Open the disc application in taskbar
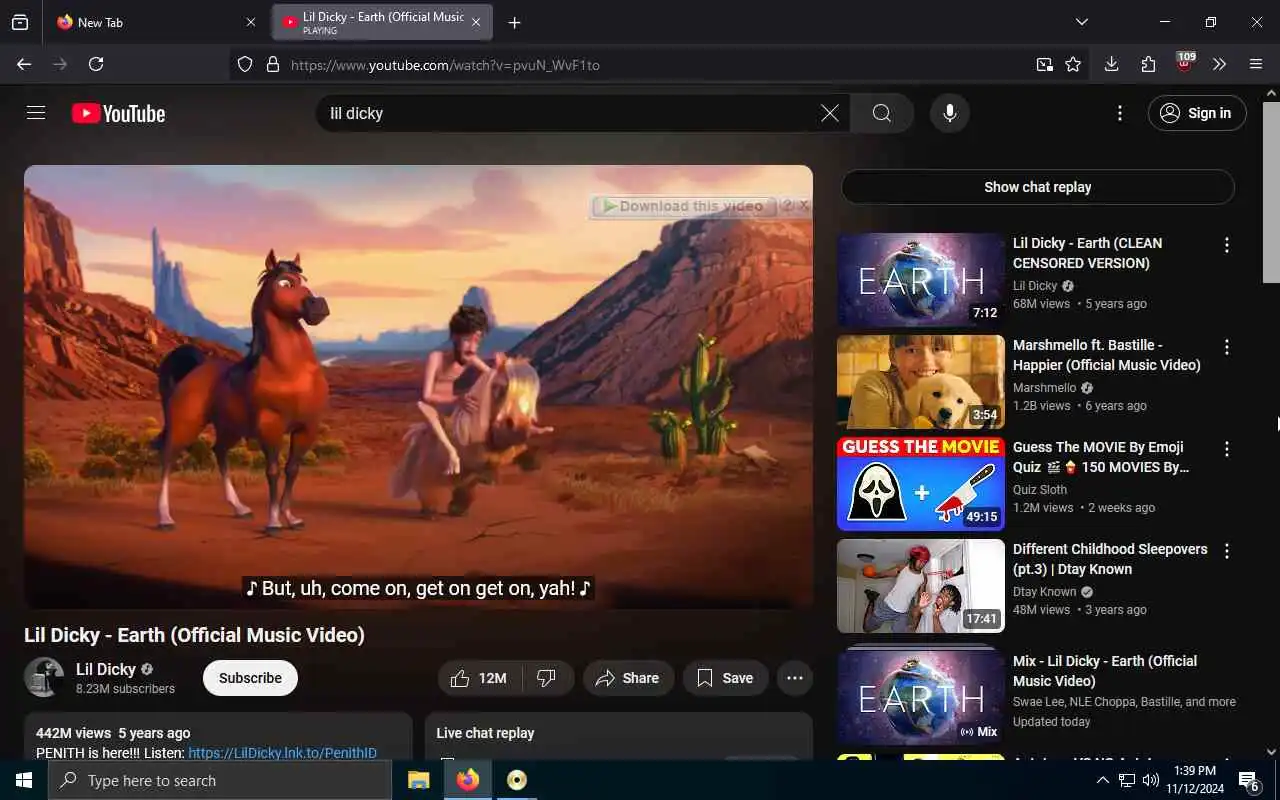 pos(517,780)
